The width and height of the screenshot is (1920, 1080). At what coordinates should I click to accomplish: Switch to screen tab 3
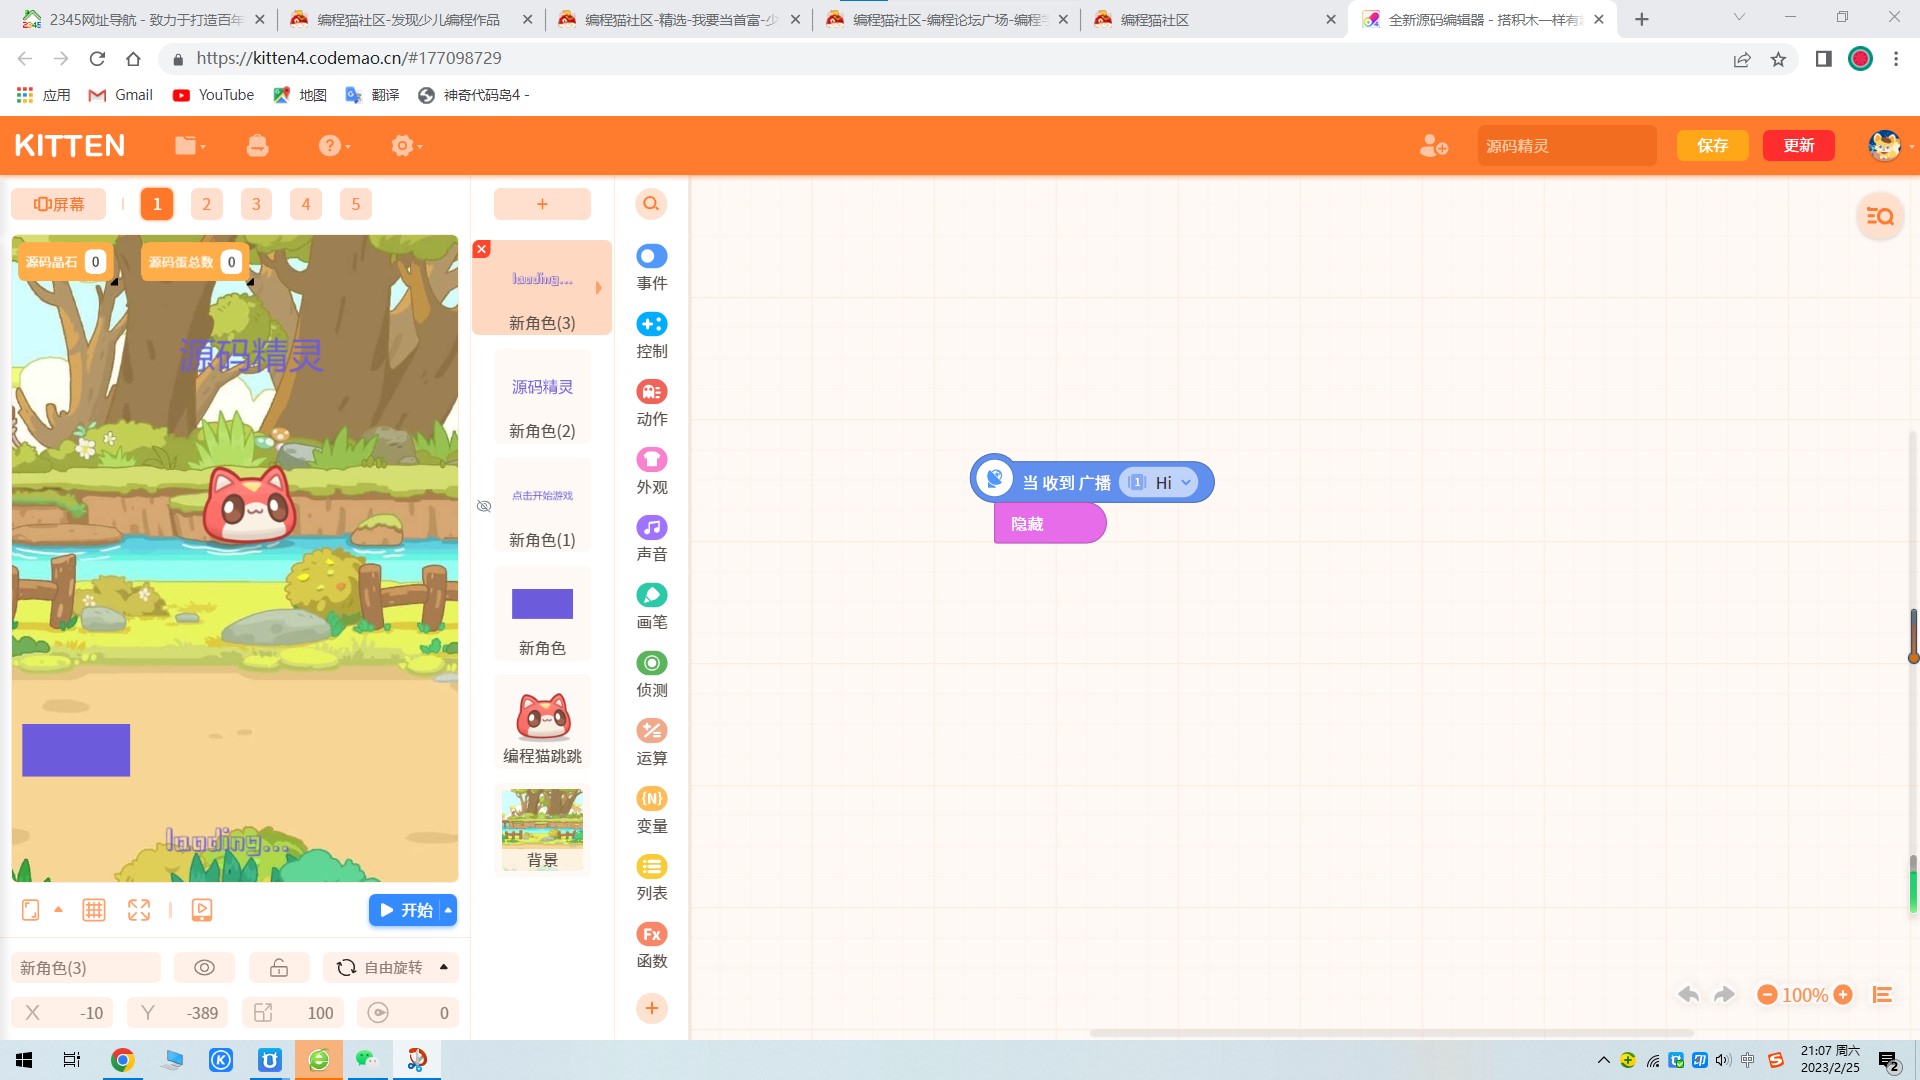[x=256, y=204]
